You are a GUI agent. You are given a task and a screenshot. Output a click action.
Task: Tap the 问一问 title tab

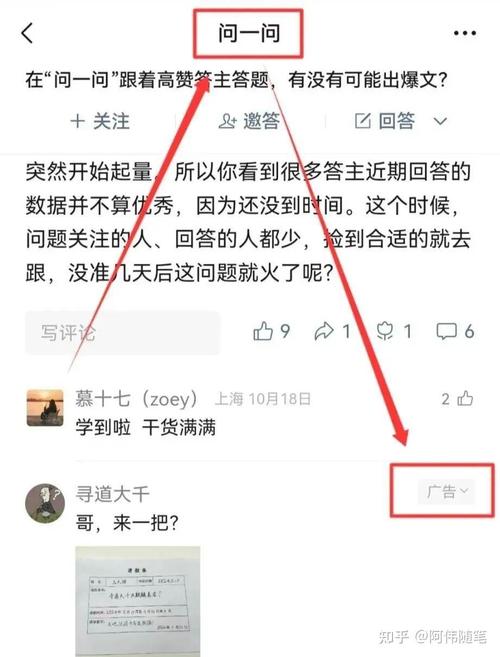coord(249,33)
